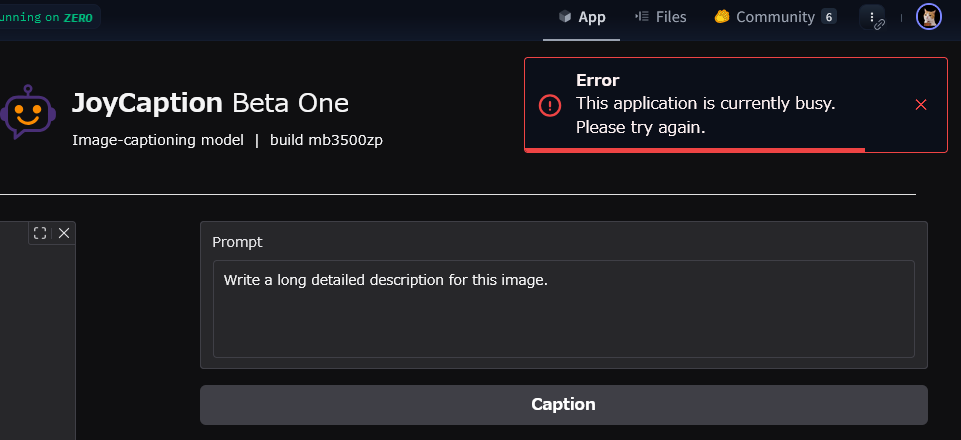
Task: Click the JoyCaption Beta One title
Action: point(210,103)
